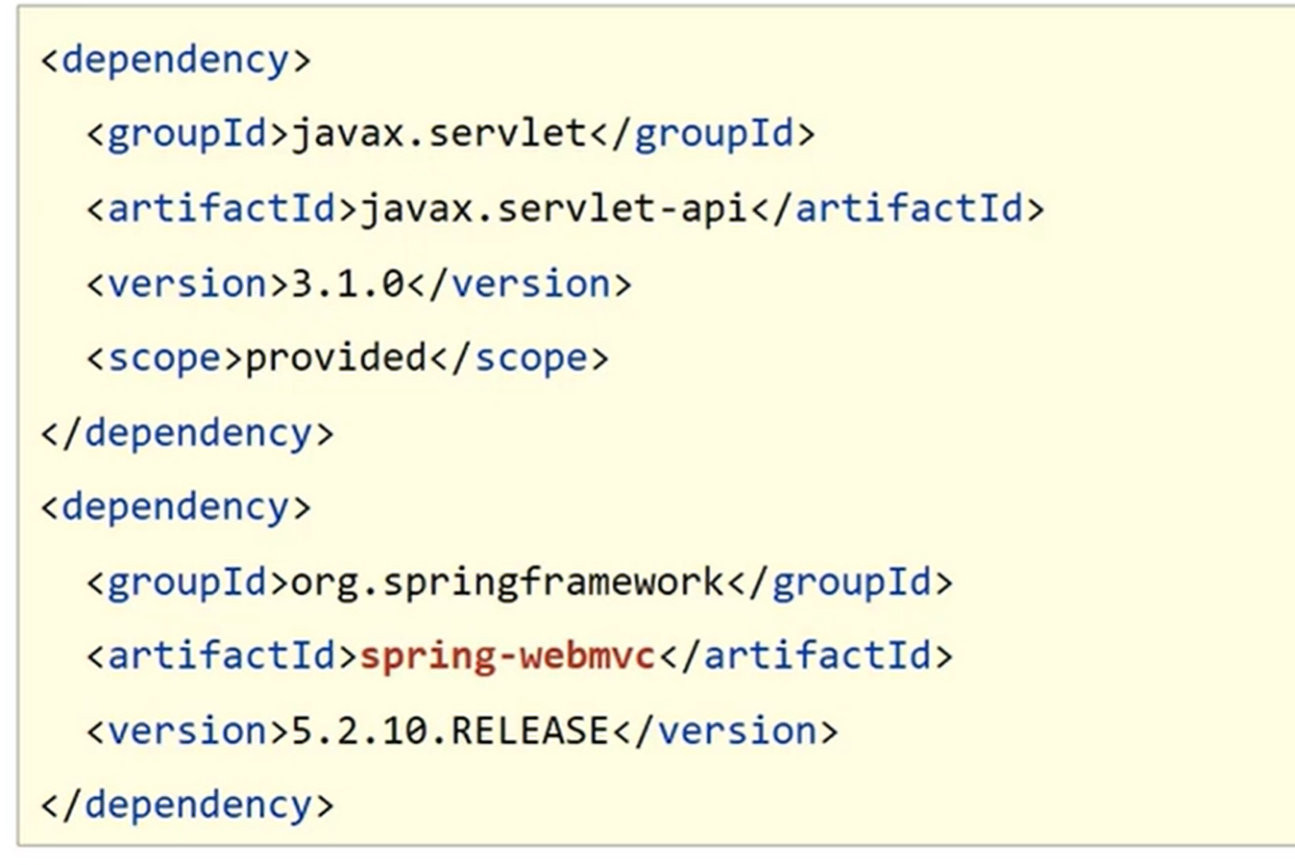Click the second opening dependency tag
The image size is (1295, 865).
[176, 507]
